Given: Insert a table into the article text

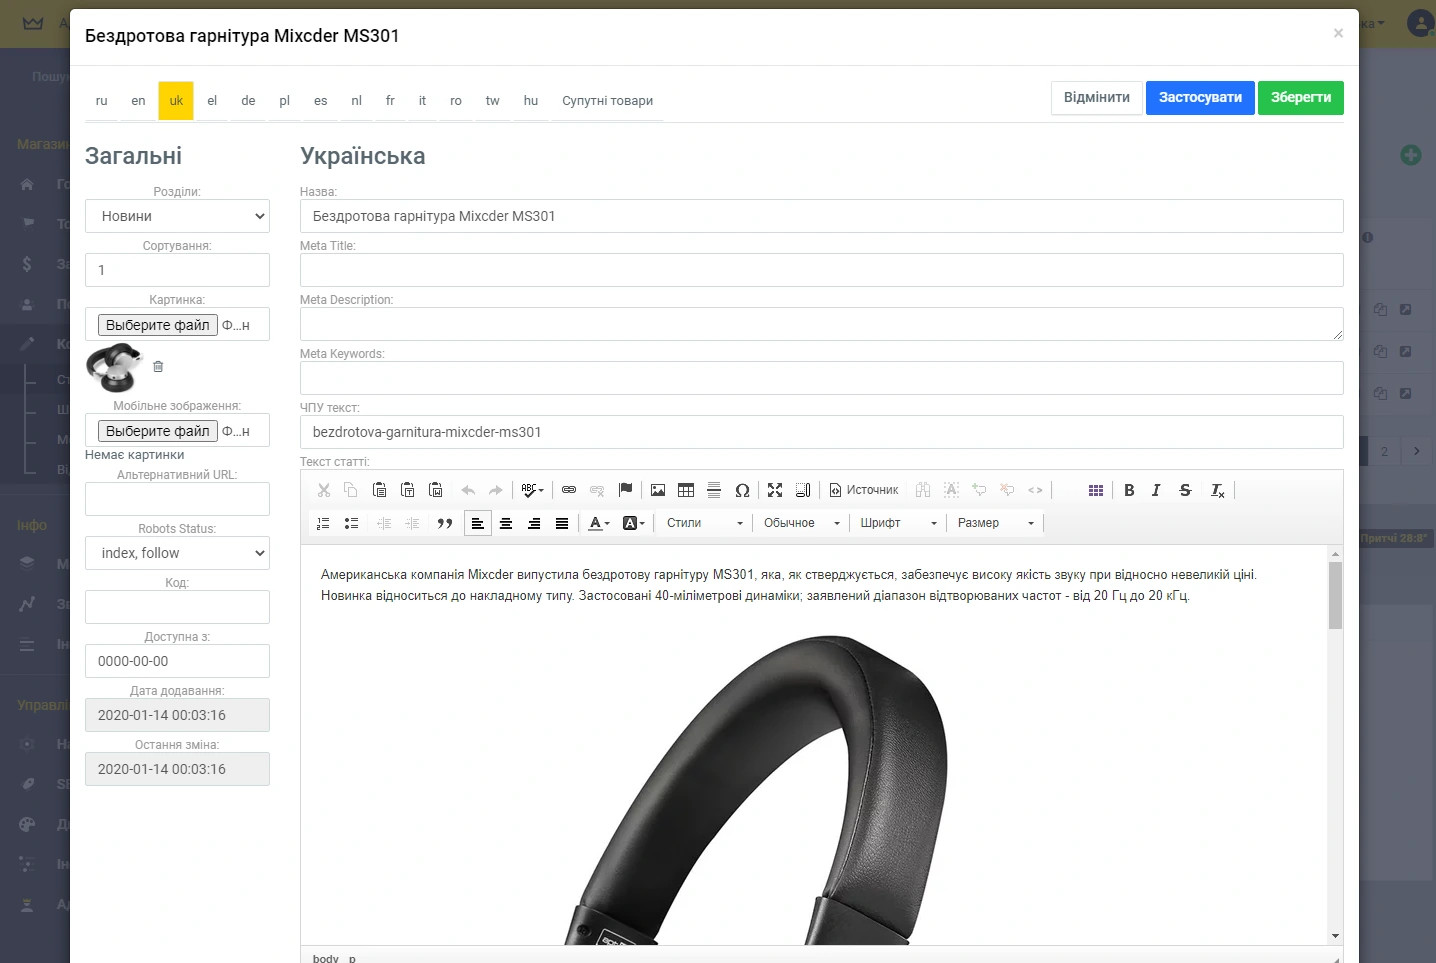Looking at the screenshot, I should click(686, 490).
